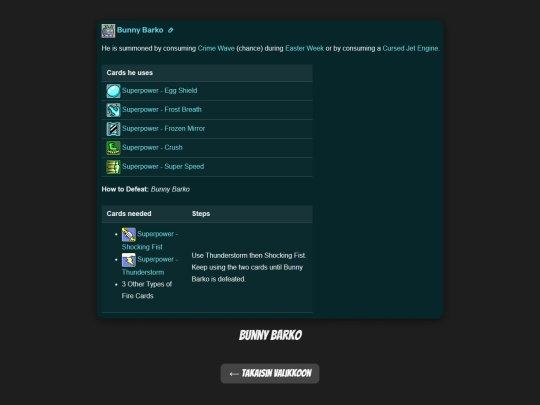The height and width of the screenshot is (405, 540).
Task: Open Superpower - Frozen Mirror link
Action: pos(164,128)
